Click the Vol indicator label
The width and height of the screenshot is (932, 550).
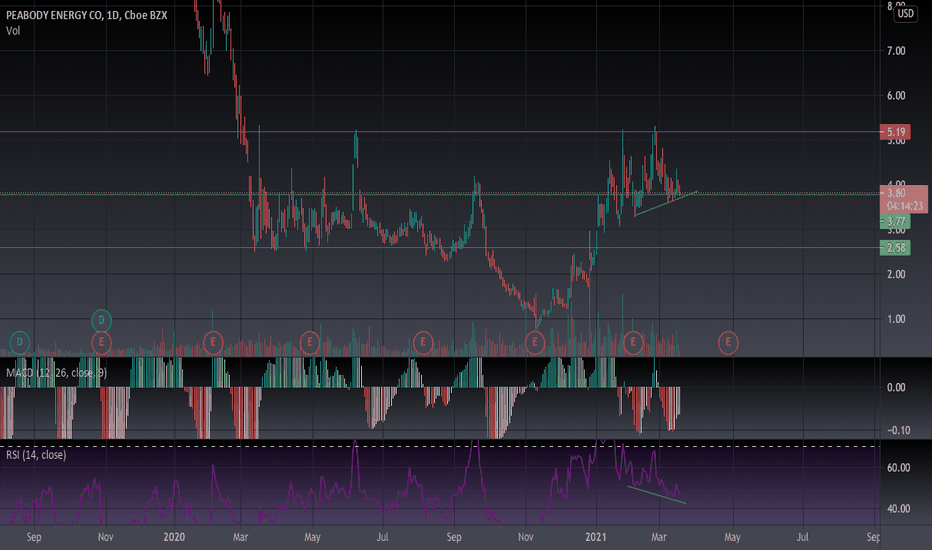tap(13, 30)
